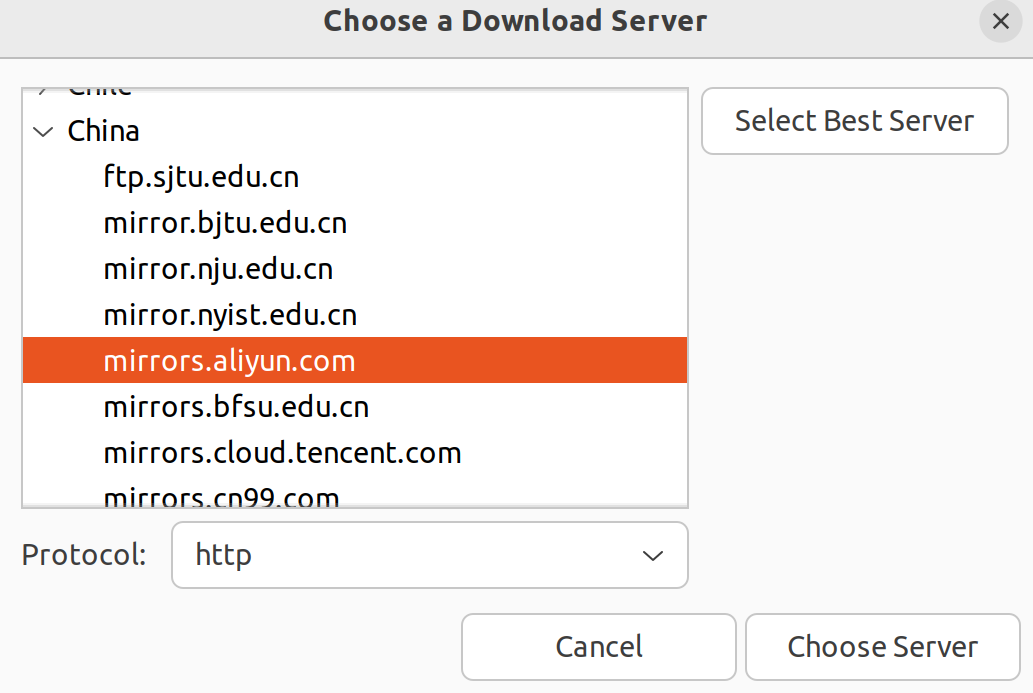
Task: Click the "Protocol:" label text
Action: (x=84, y=555)
